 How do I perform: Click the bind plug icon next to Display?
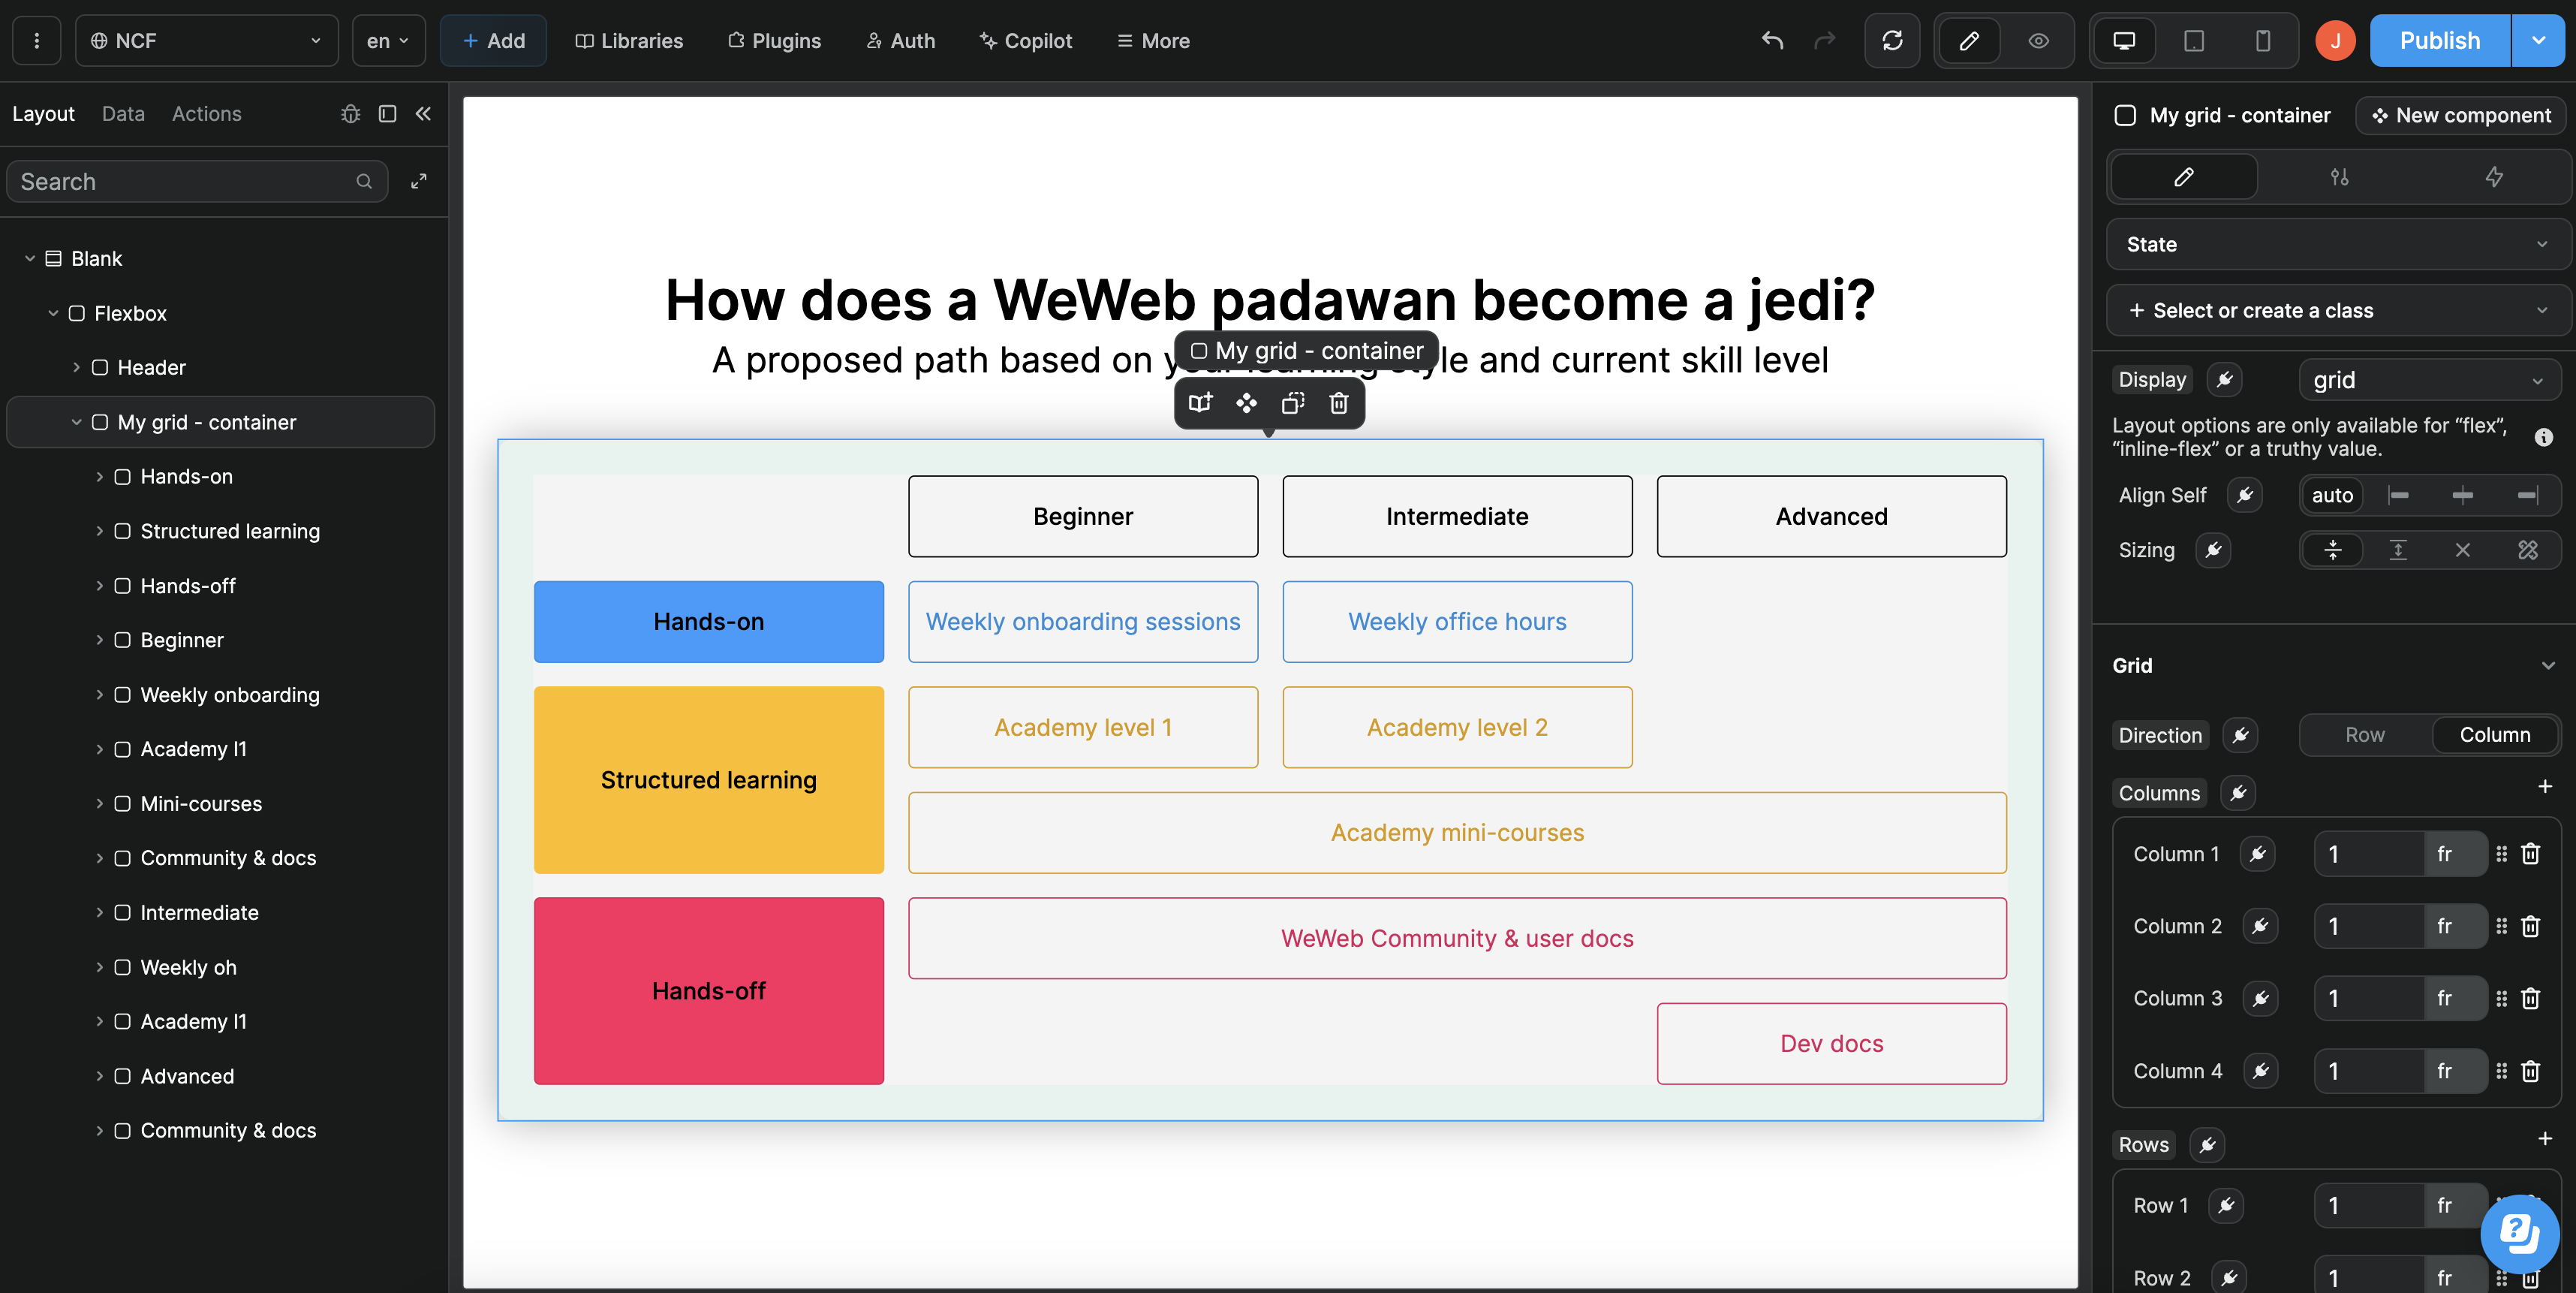(x=2224, y=380)
